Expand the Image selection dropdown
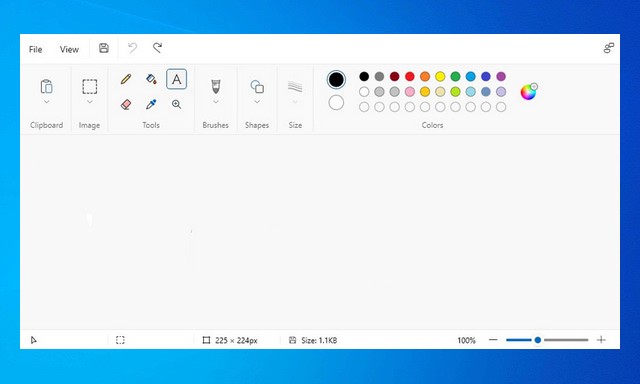The image size is (640, 384). click(x=90, y=102)
